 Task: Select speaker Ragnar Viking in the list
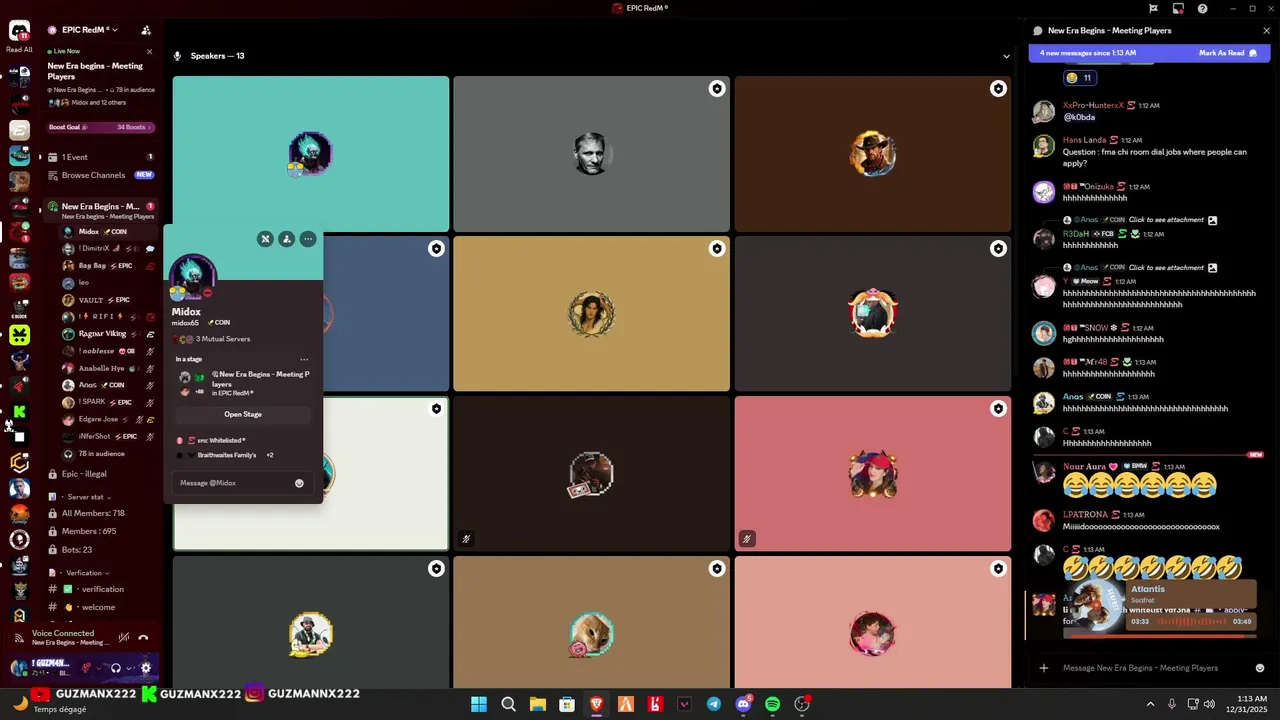tap(108, 334)
